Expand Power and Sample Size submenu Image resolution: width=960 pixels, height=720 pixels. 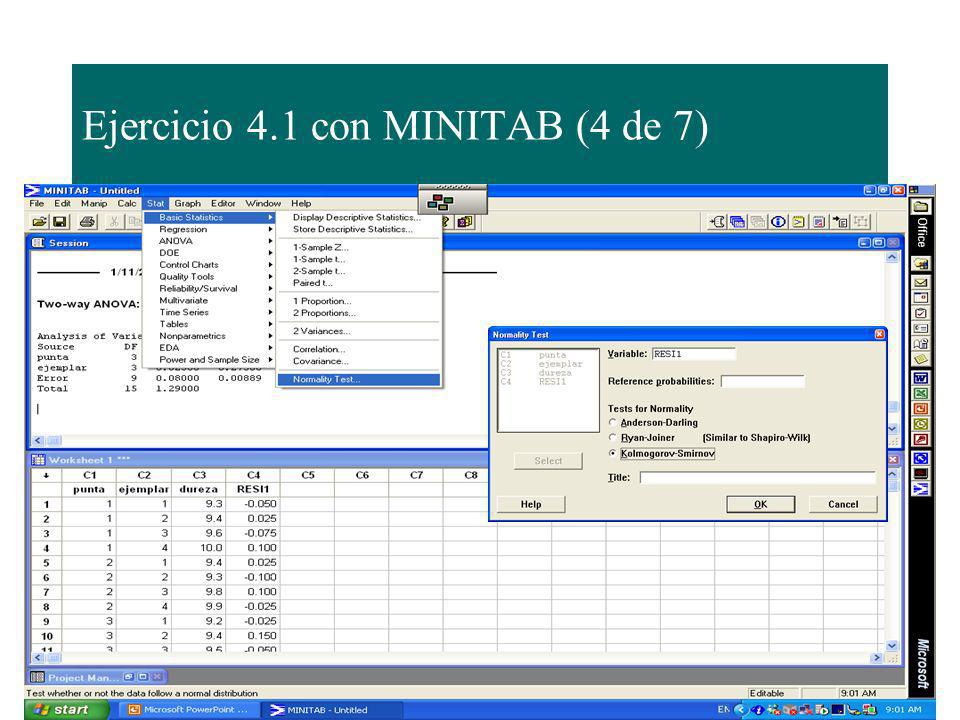click(x=209, y=359)
